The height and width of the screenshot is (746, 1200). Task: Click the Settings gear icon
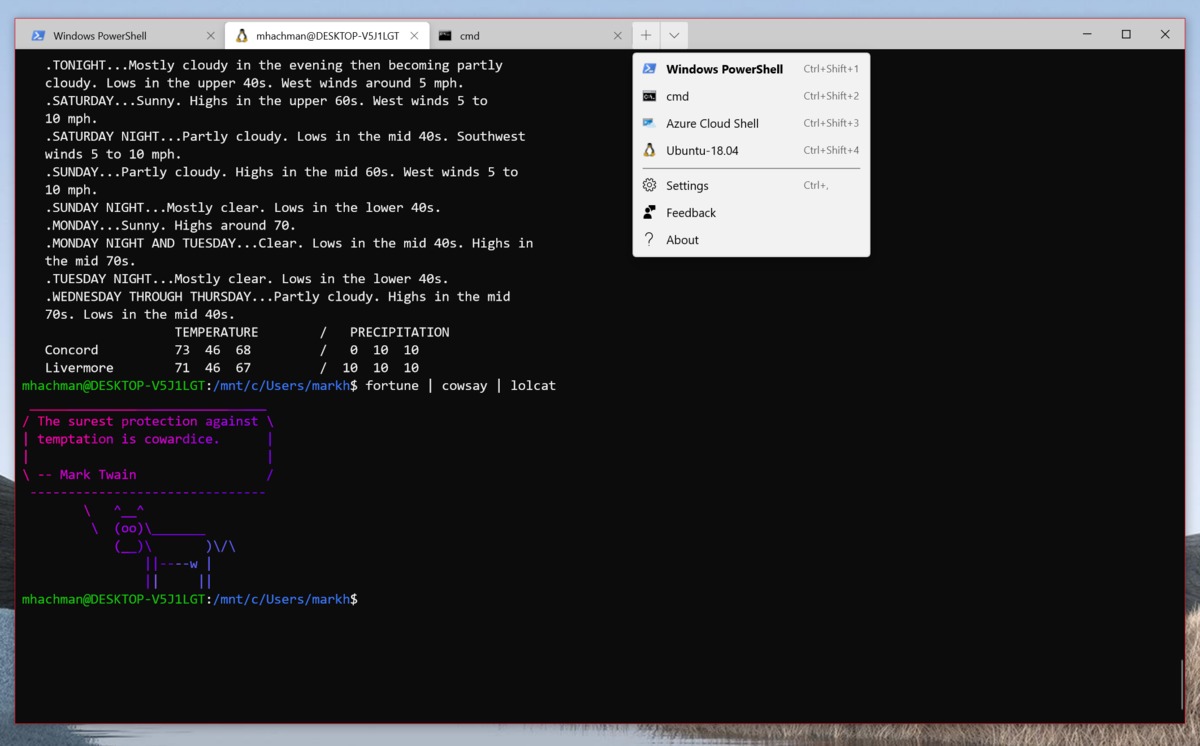pyautogui.click(x=649, y=185)
